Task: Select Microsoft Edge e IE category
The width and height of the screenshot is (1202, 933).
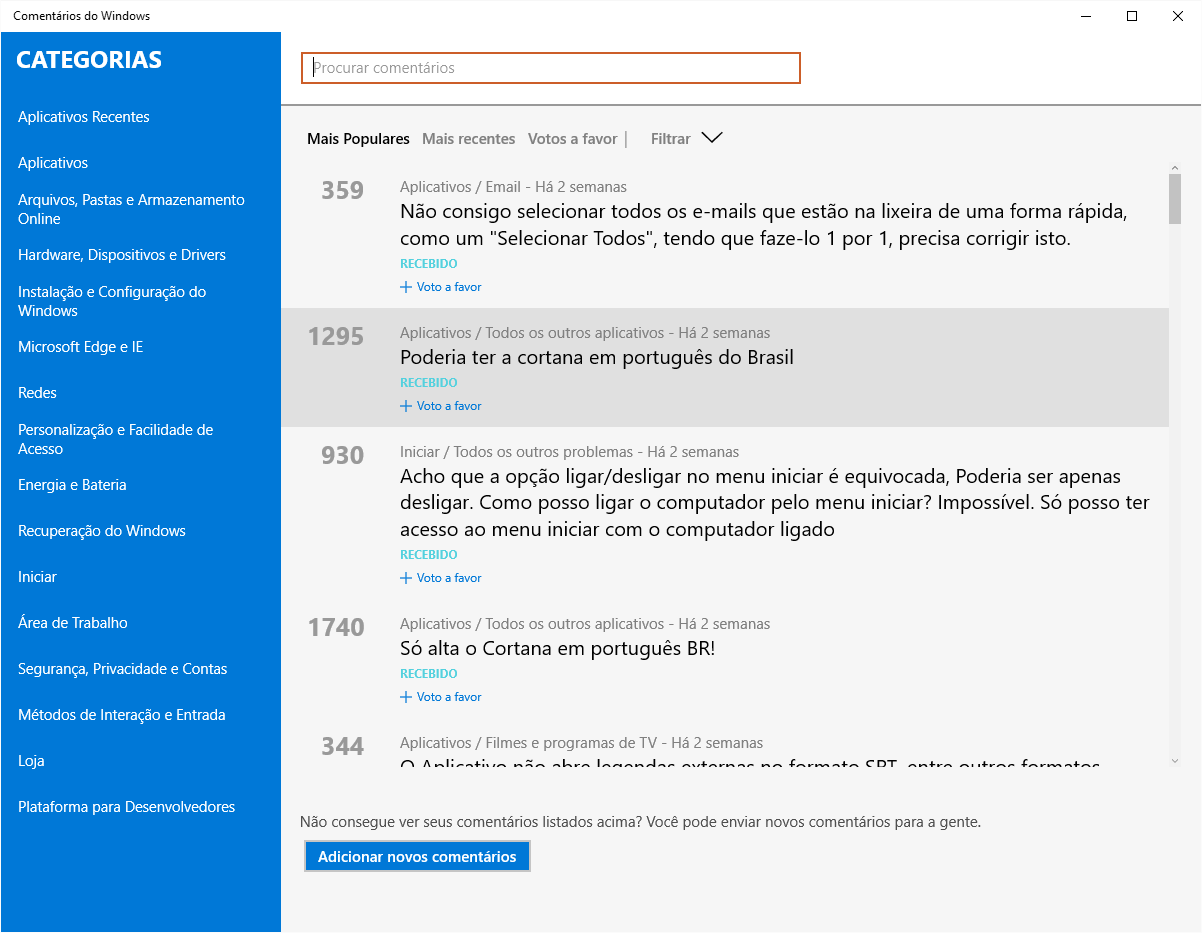Action: (x=80, y=347)
